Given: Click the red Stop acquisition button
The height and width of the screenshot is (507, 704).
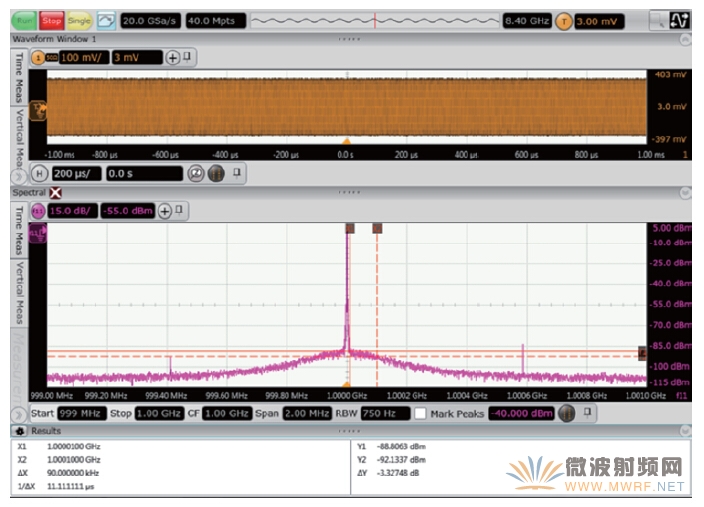Looking at the screenshot, I should pyautogui.click(x=51, y=21).
